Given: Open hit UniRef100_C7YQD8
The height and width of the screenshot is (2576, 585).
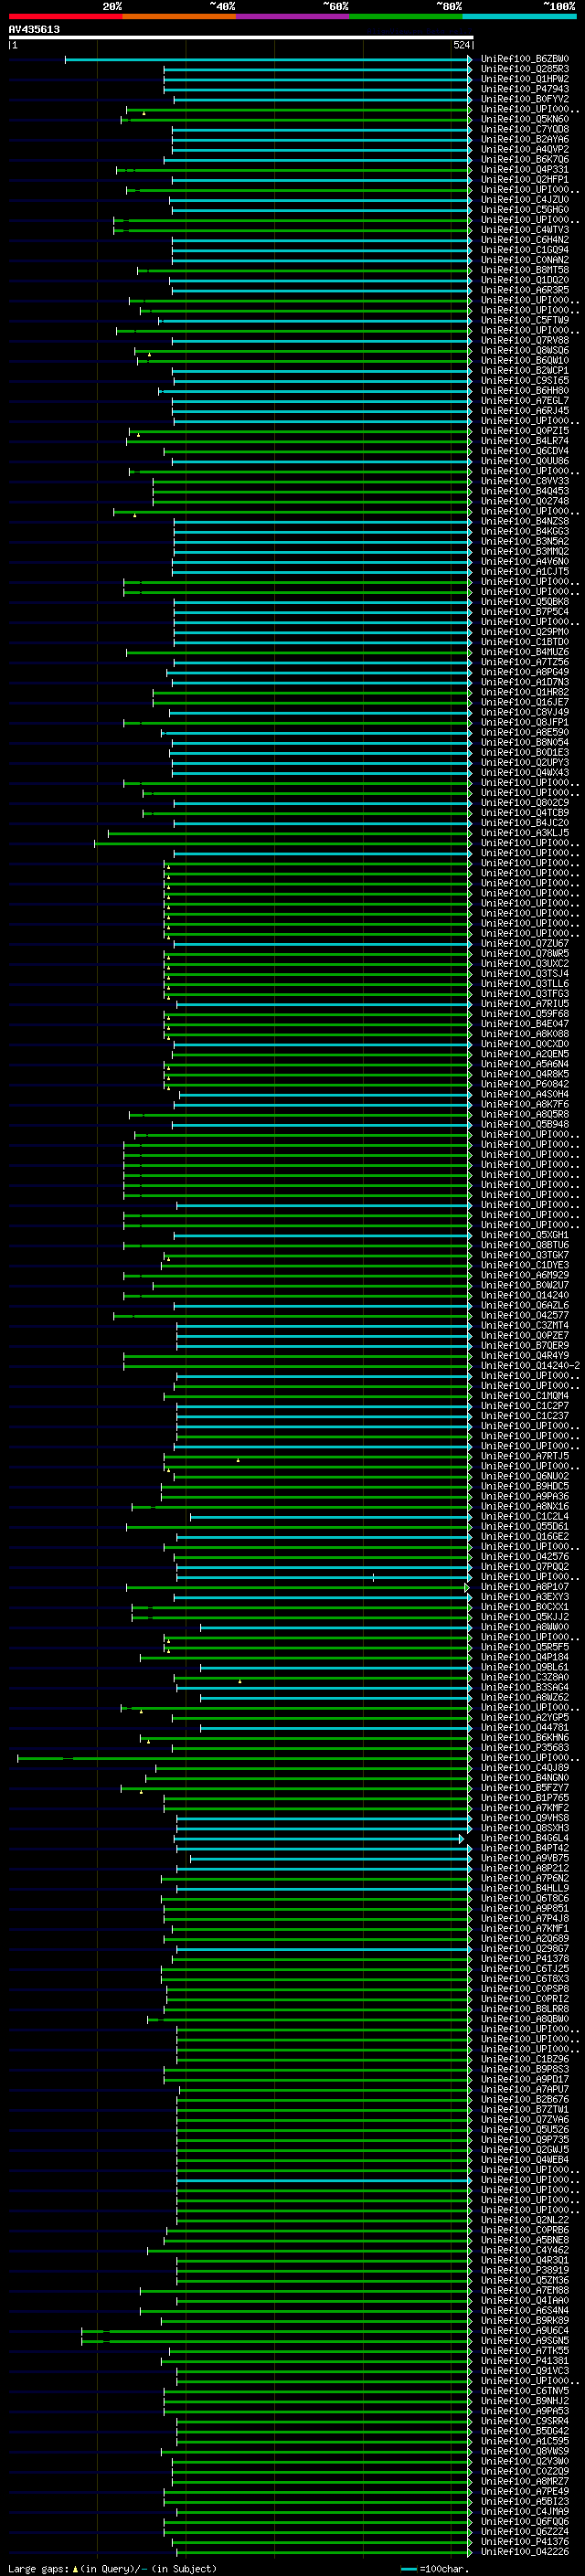Looking at the screenshot, I should coord(525,129).
